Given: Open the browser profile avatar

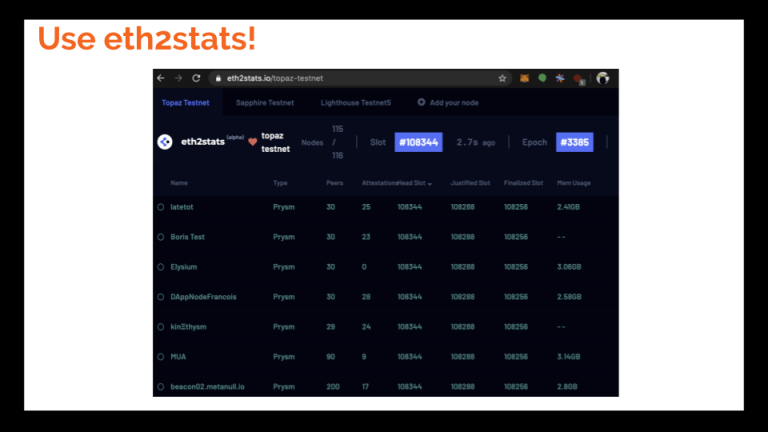Looking at the screenshot, I should 603,78.
